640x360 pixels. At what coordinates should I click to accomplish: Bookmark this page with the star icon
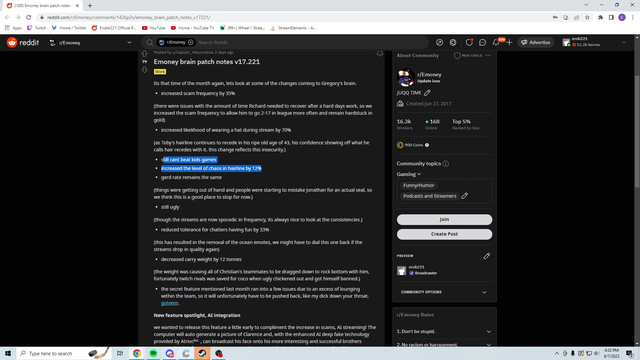point(587,17)
